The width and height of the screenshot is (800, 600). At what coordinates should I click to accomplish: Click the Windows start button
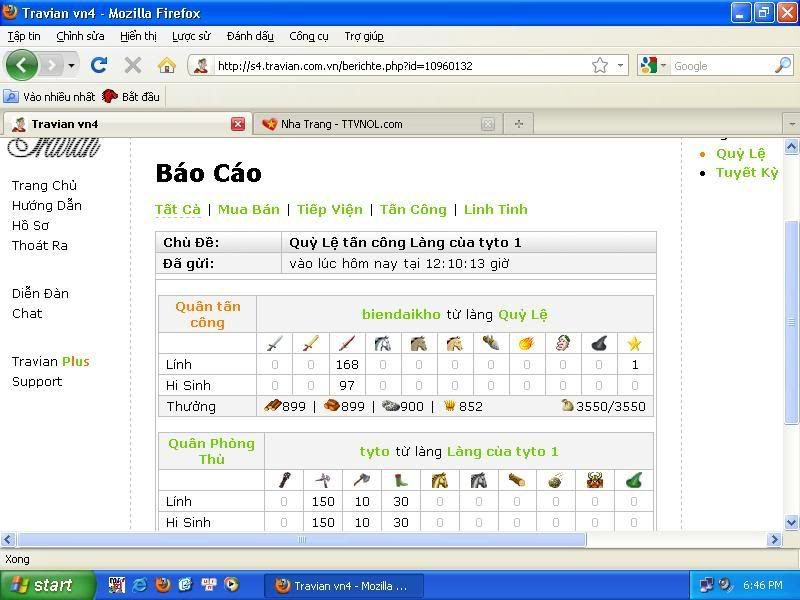click(x=47, y=585)
